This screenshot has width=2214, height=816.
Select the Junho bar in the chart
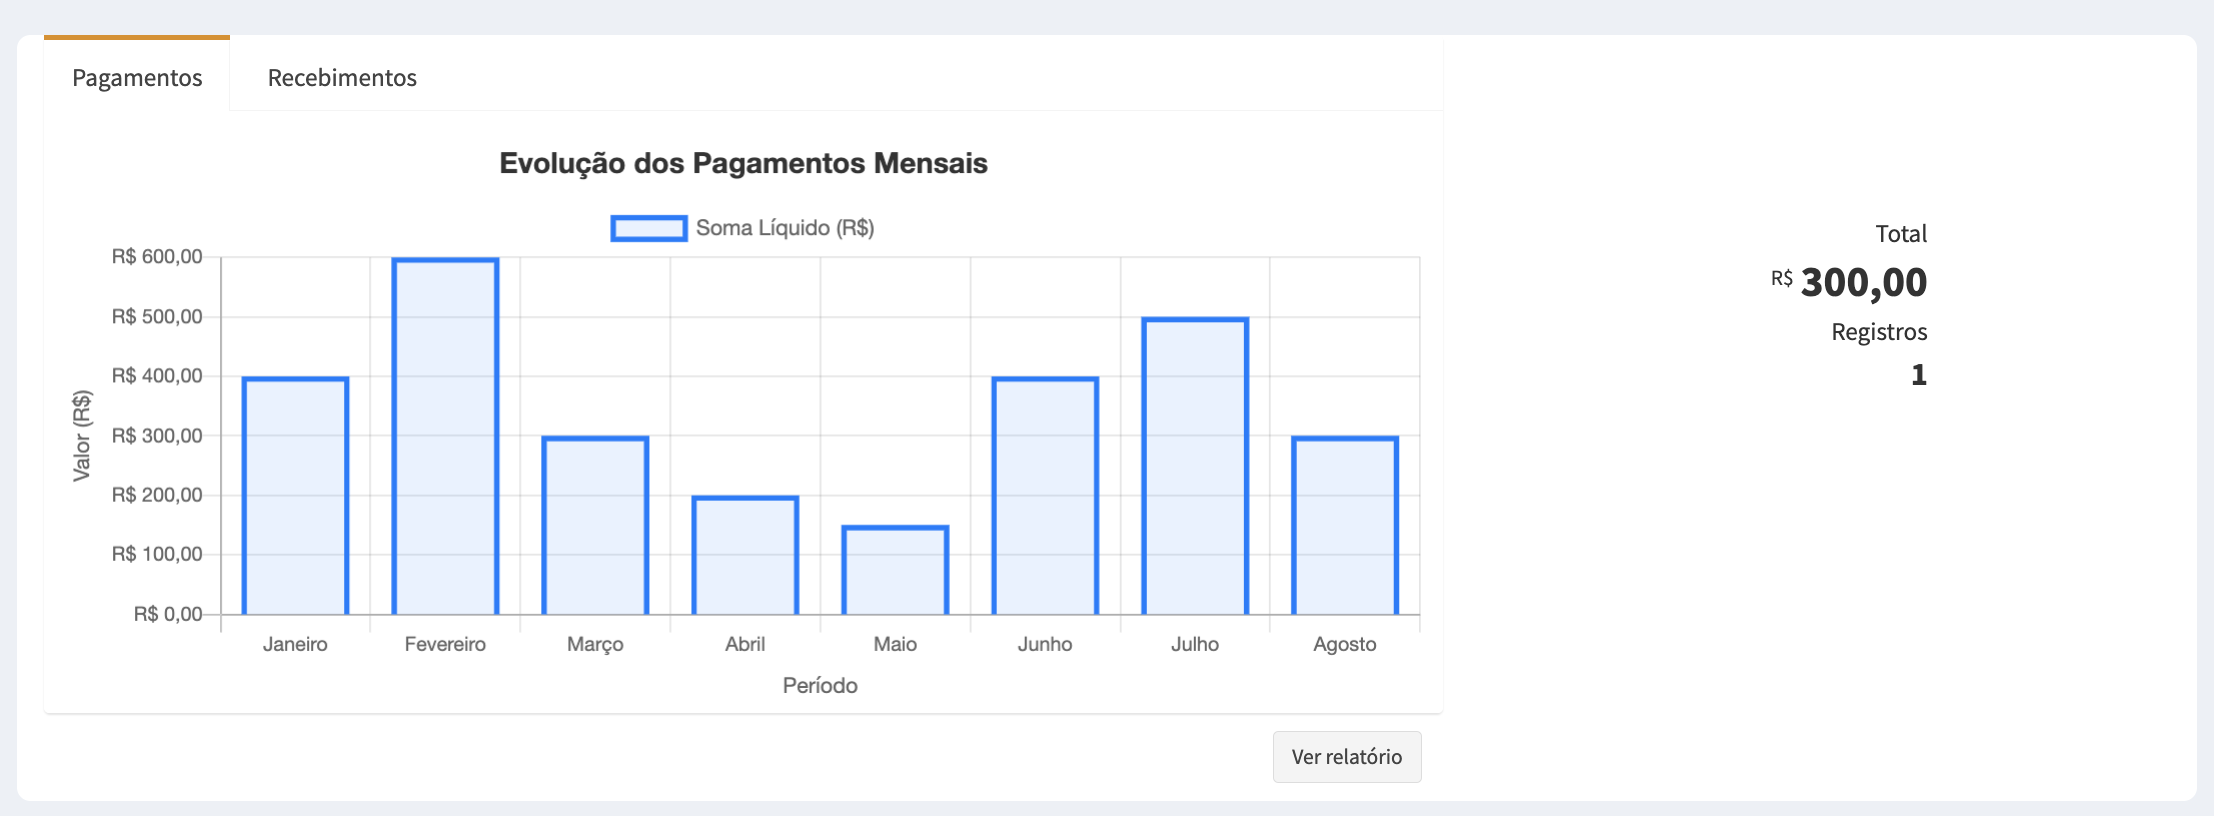1045,495
